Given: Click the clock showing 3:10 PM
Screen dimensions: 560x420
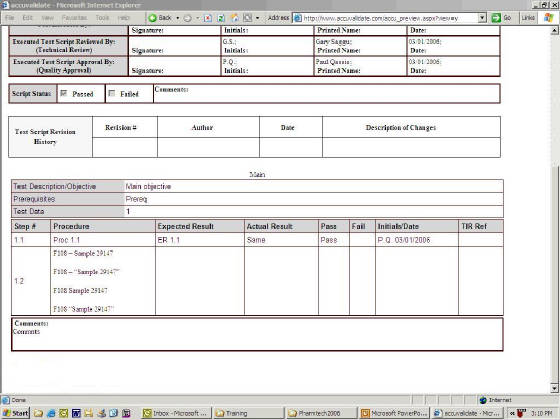Looking at the screenshot, I should point(541,413).
